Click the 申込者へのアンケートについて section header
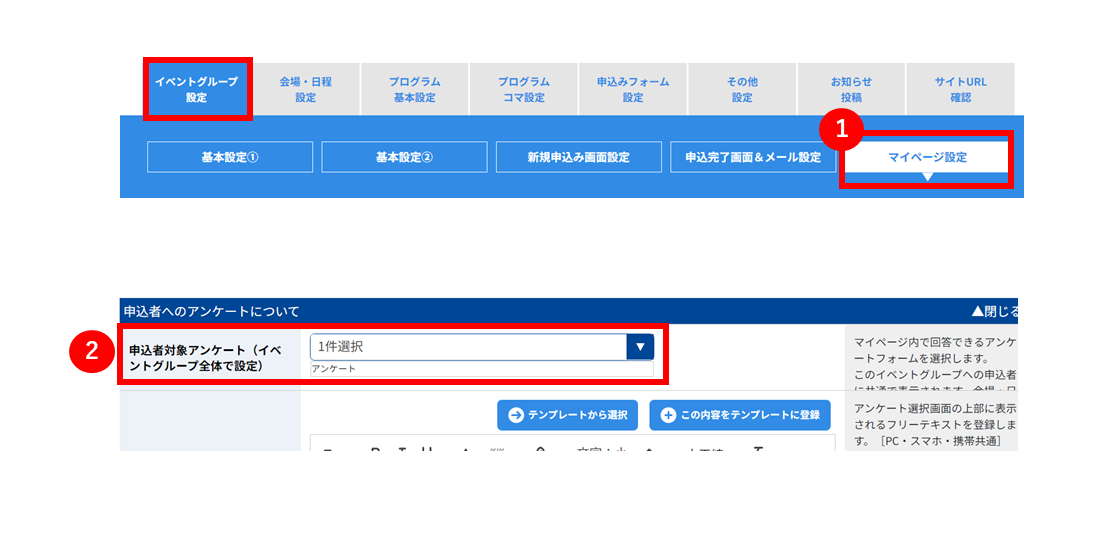1116x548 pixels. click(569, 311)
